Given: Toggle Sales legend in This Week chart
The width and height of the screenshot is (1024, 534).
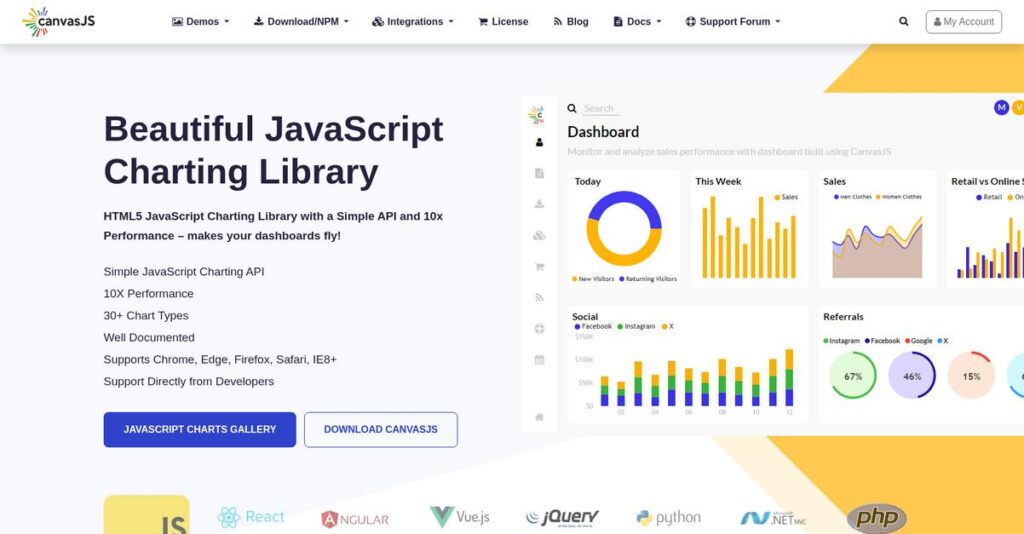Looking at the screenshot, I should (786, 197).
